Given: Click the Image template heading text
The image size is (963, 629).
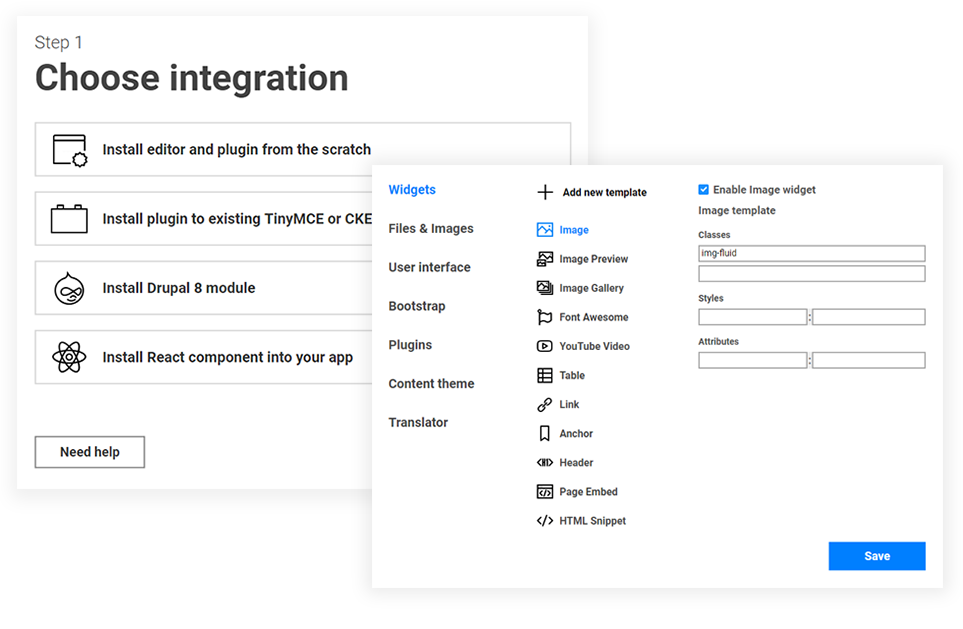Looking at the screenshot, I should 736,210.
